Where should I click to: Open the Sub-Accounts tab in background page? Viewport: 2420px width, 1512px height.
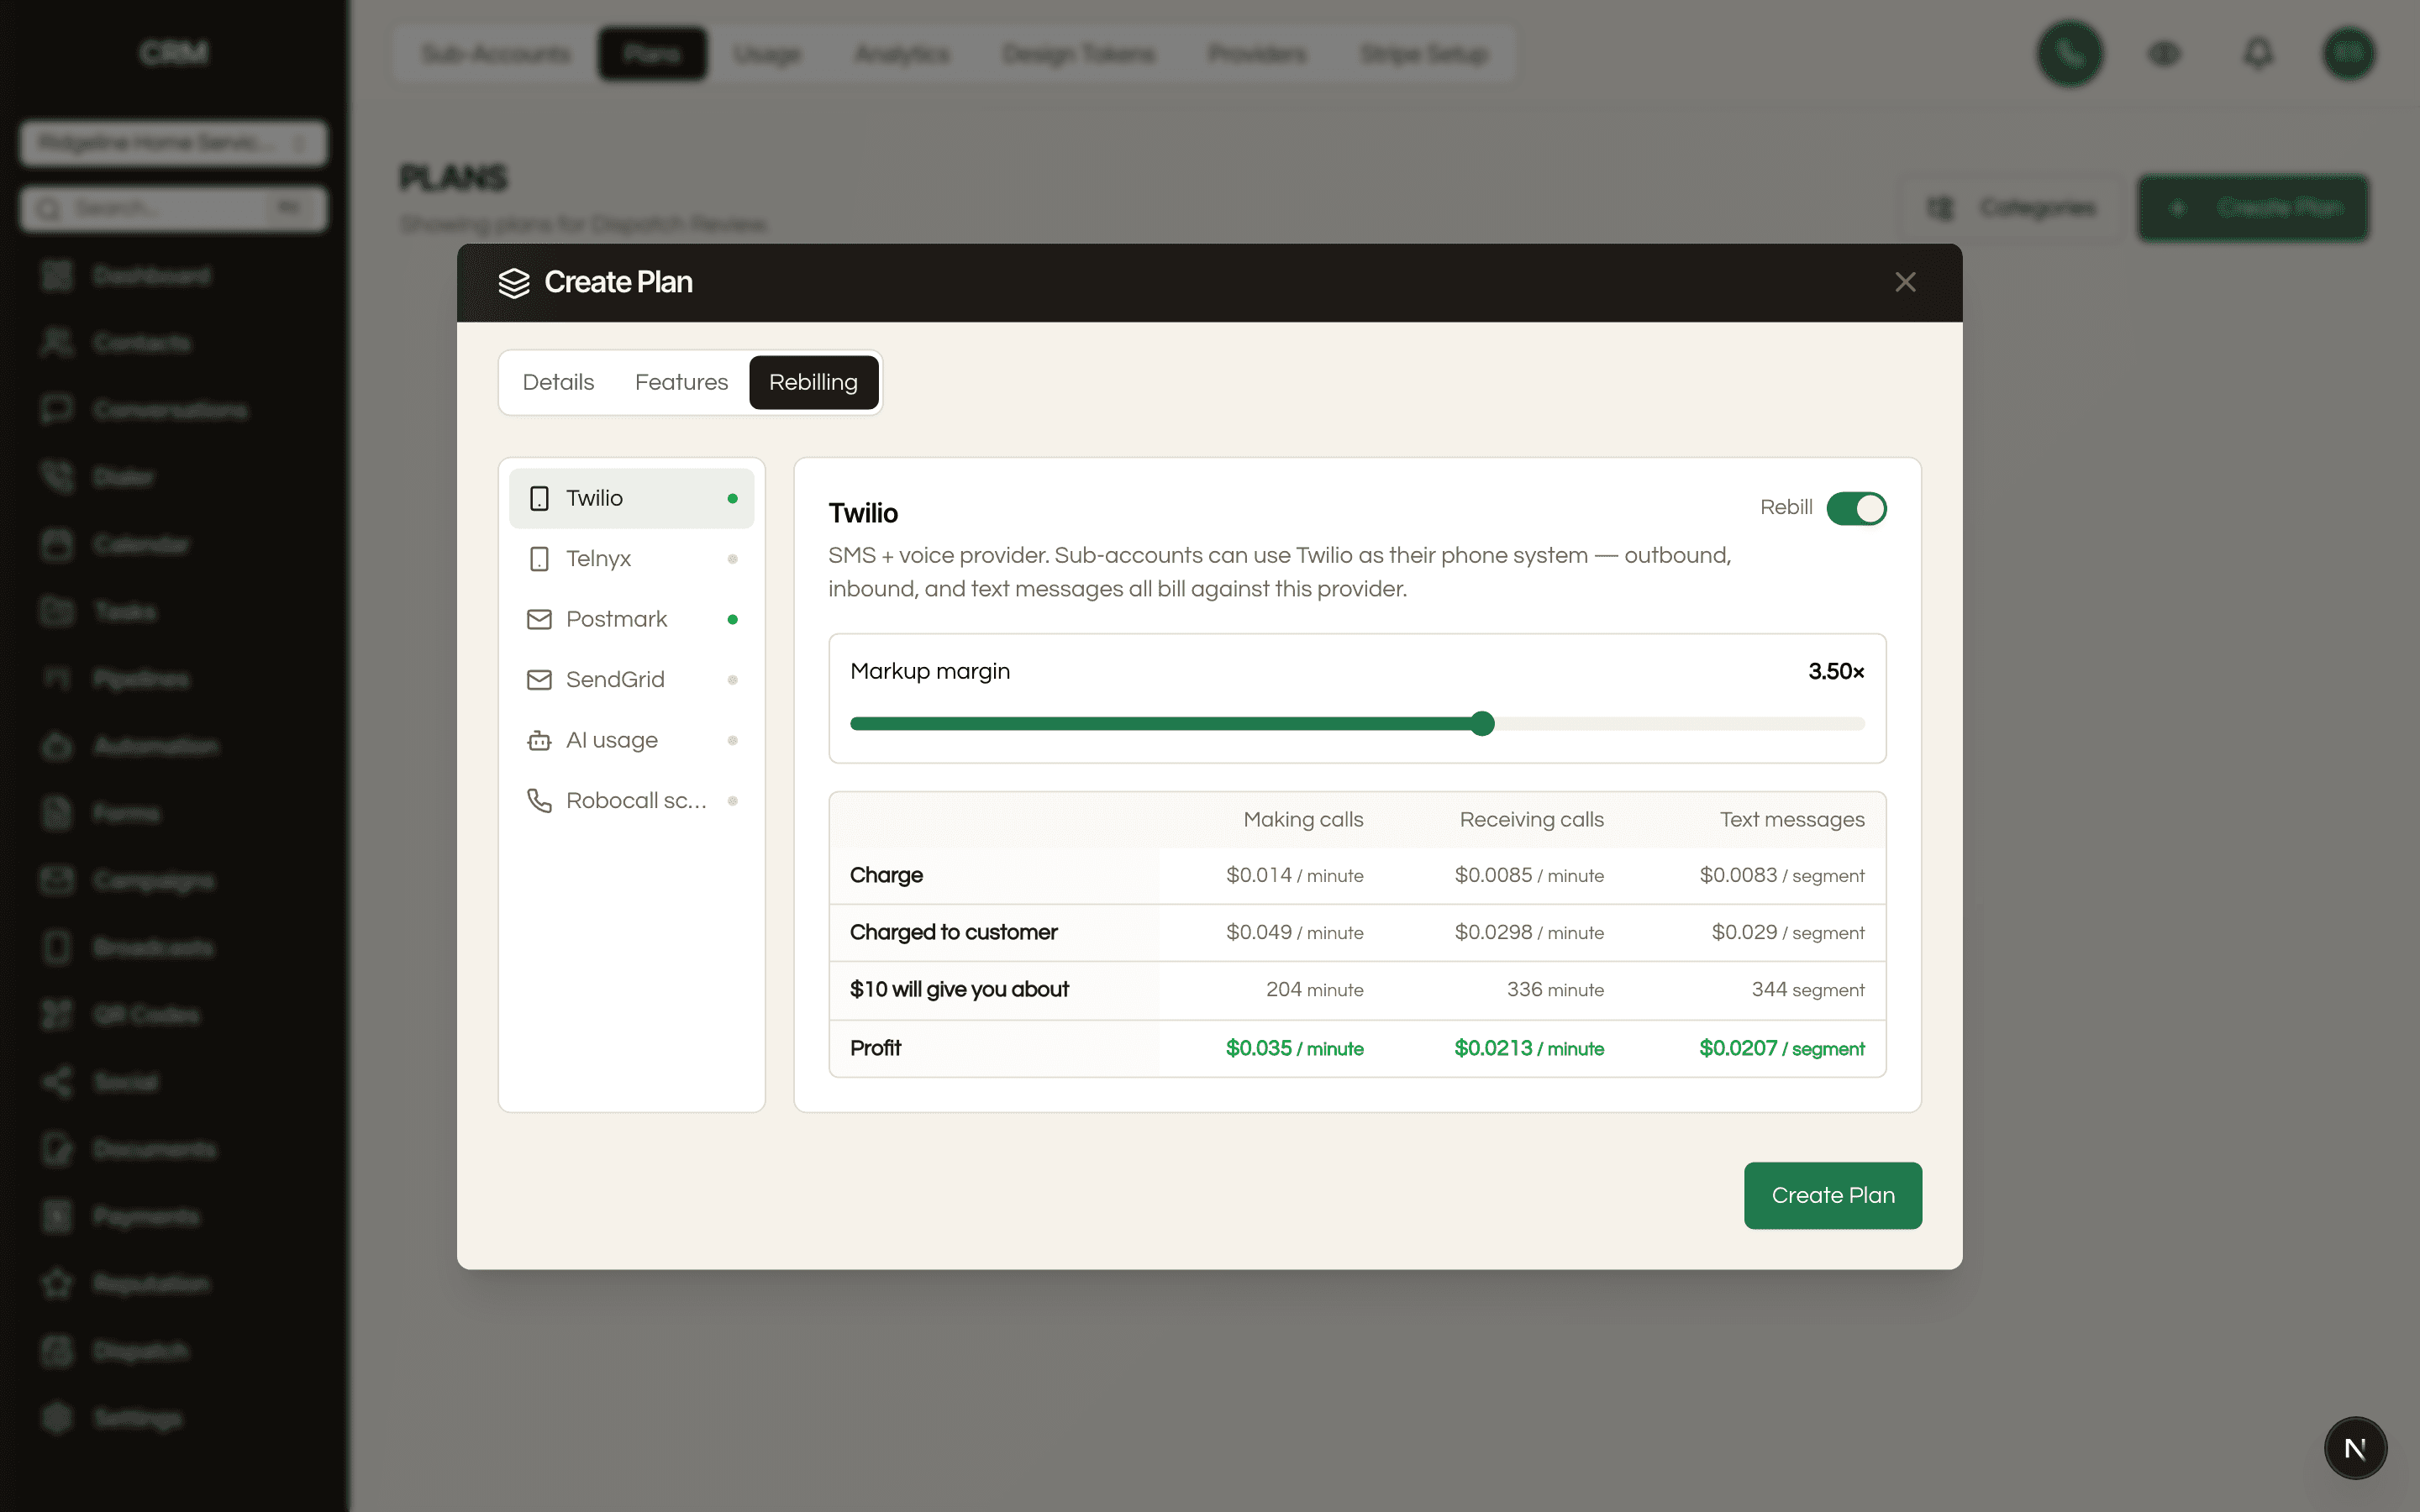[496, 53]
